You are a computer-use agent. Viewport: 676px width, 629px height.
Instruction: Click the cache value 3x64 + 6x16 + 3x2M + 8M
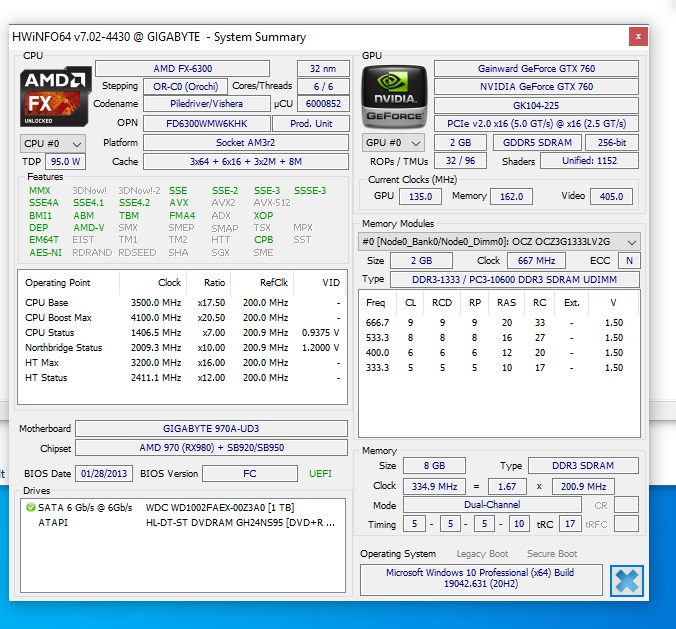(246, 162)
